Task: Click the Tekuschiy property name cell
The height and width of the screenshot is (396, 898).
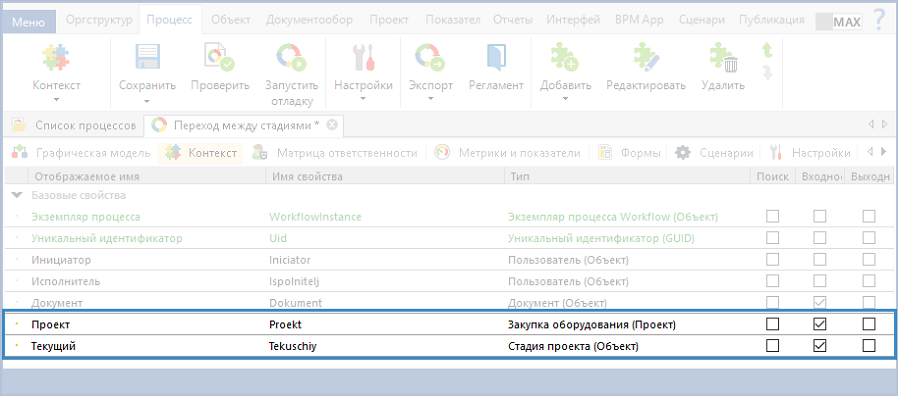Action: 292,346
